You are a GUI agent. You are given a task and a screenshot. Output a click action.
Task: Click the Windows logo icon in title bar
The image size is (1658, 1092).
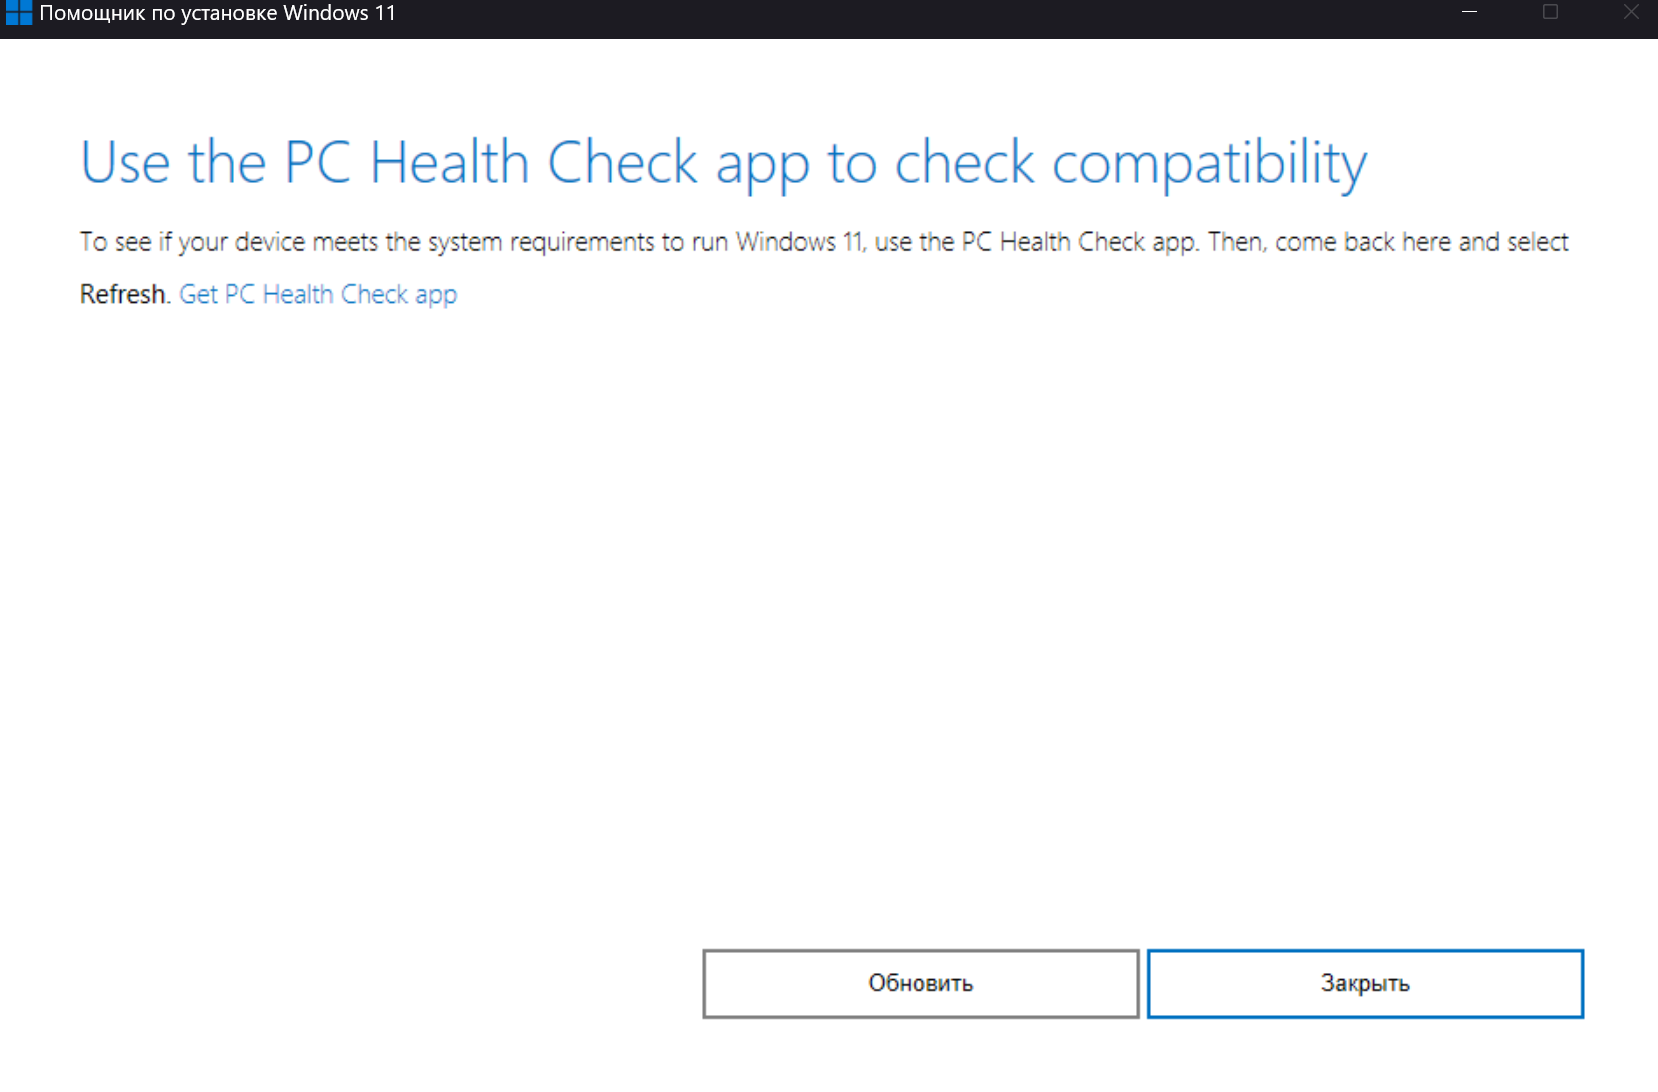pyautogui.click(x=18, y=13)
